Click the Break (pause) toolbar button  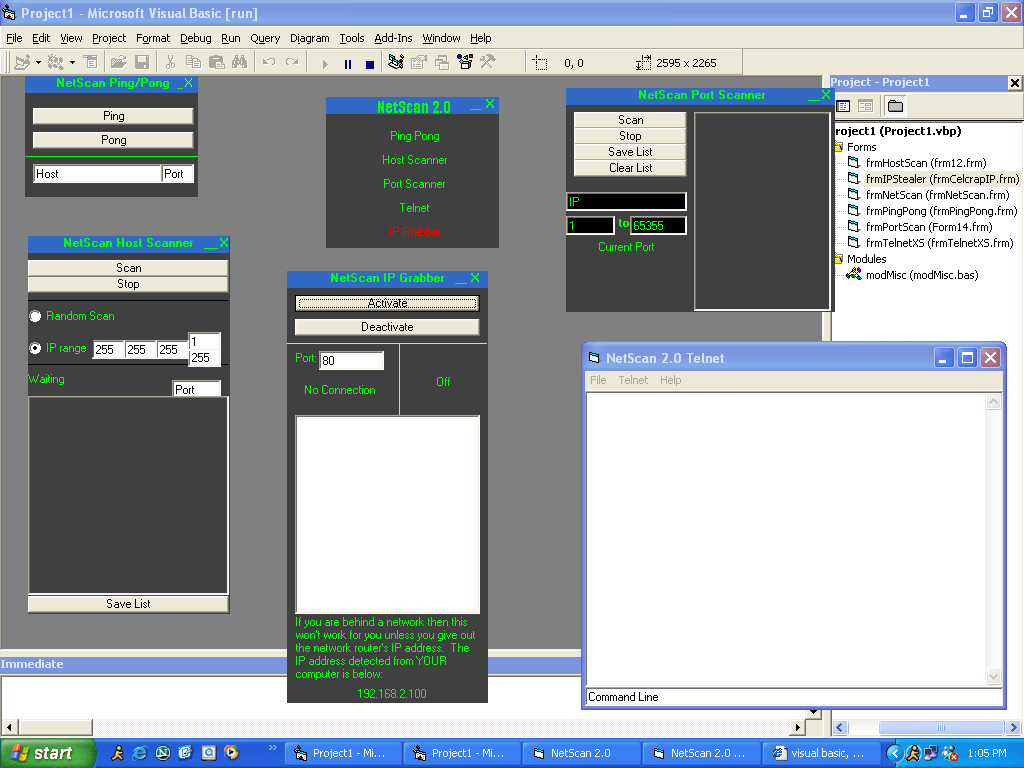point(348,63)
